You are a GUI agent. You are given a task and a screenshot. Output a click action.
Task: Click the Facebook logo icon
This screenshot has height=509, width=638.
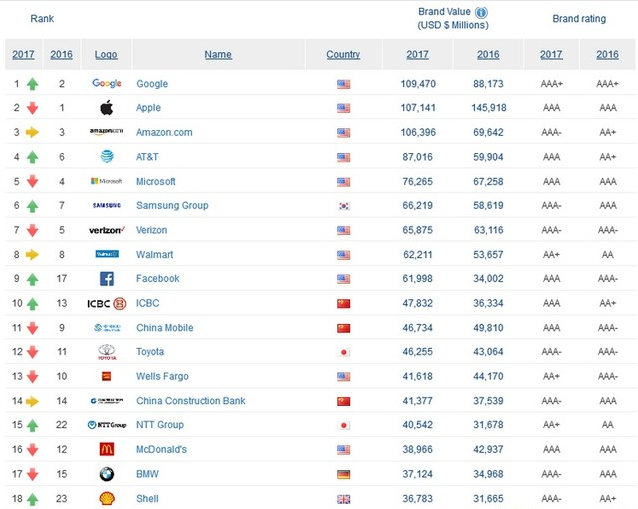tap(106, 279)
